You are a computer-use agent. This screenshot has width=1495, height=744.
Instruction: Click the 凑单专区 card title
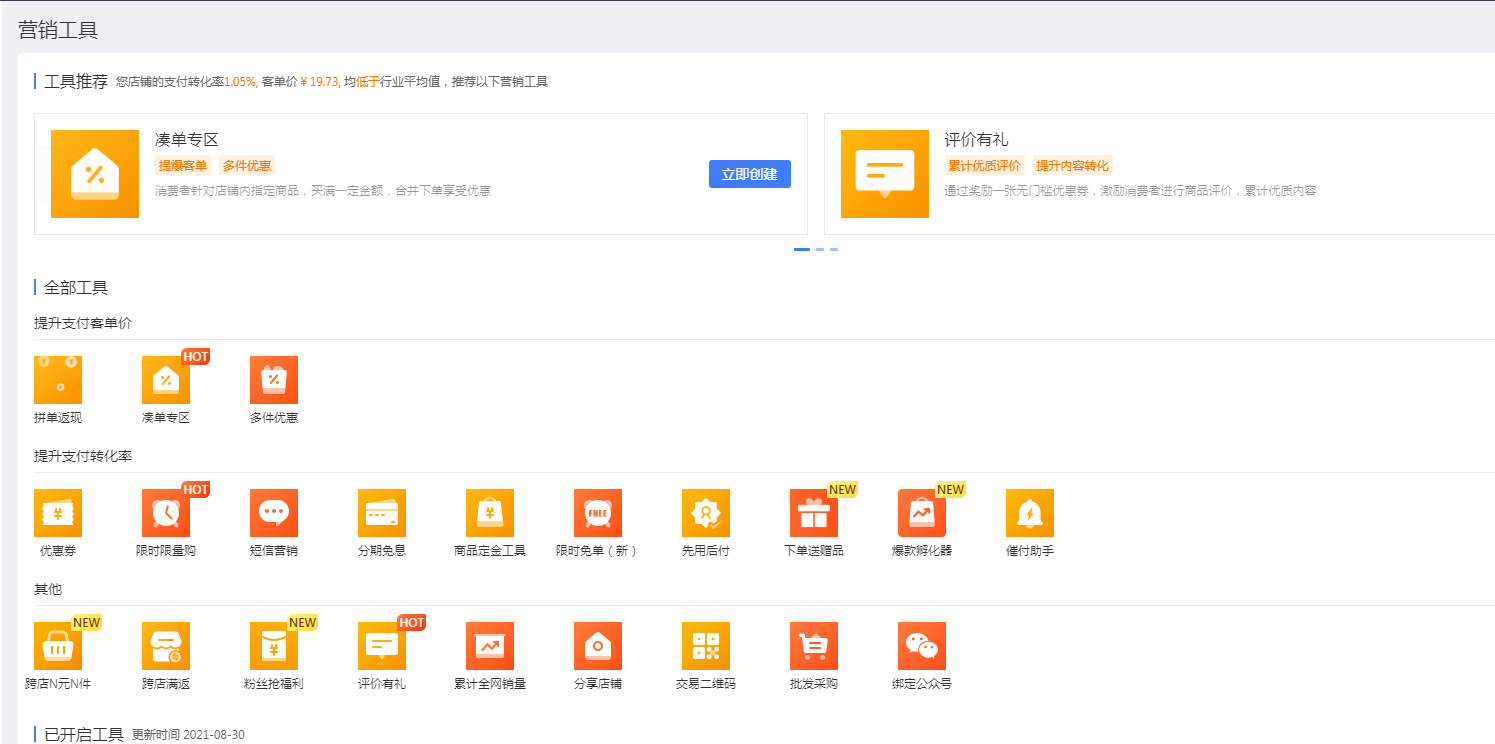tap(187, 140)
